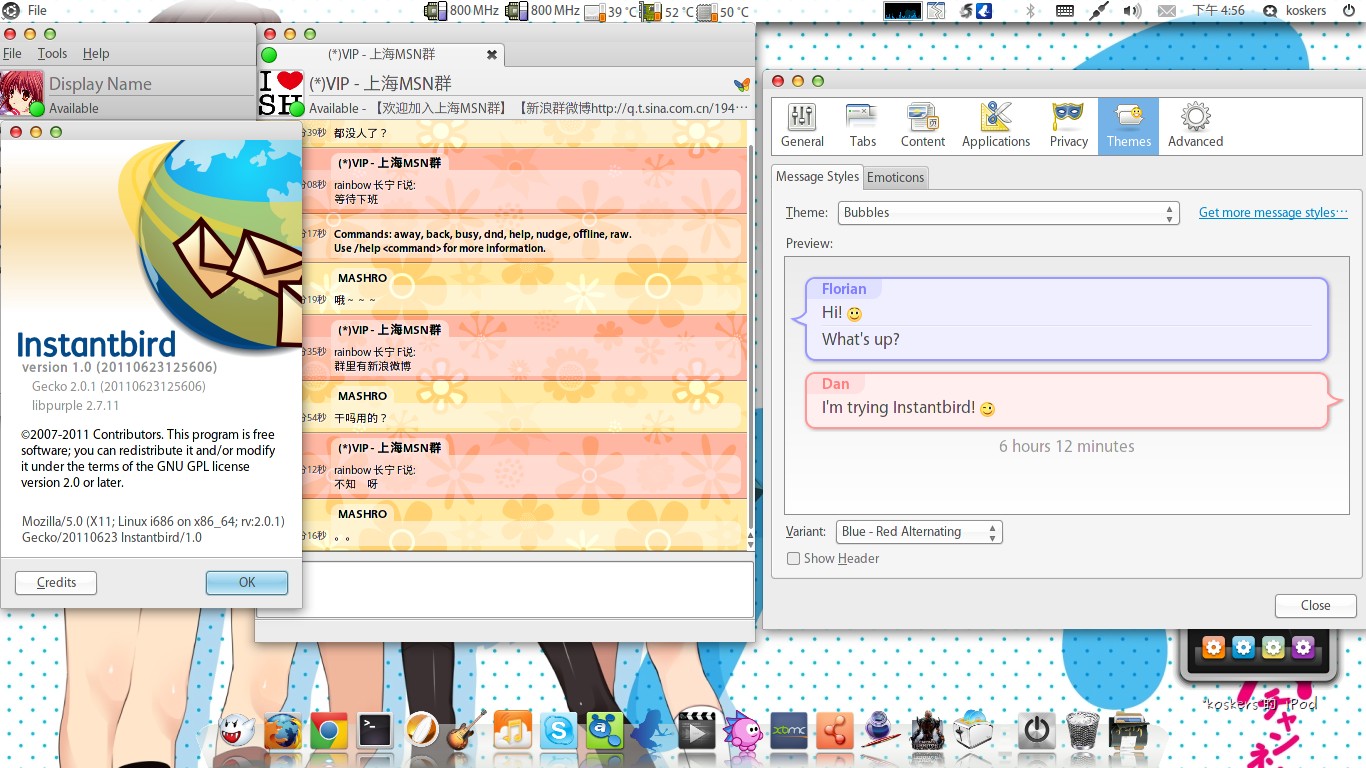Open the Theme dropdown showing Bubbles
The image size is (1366, 768).
click(x=1008, y=213)
